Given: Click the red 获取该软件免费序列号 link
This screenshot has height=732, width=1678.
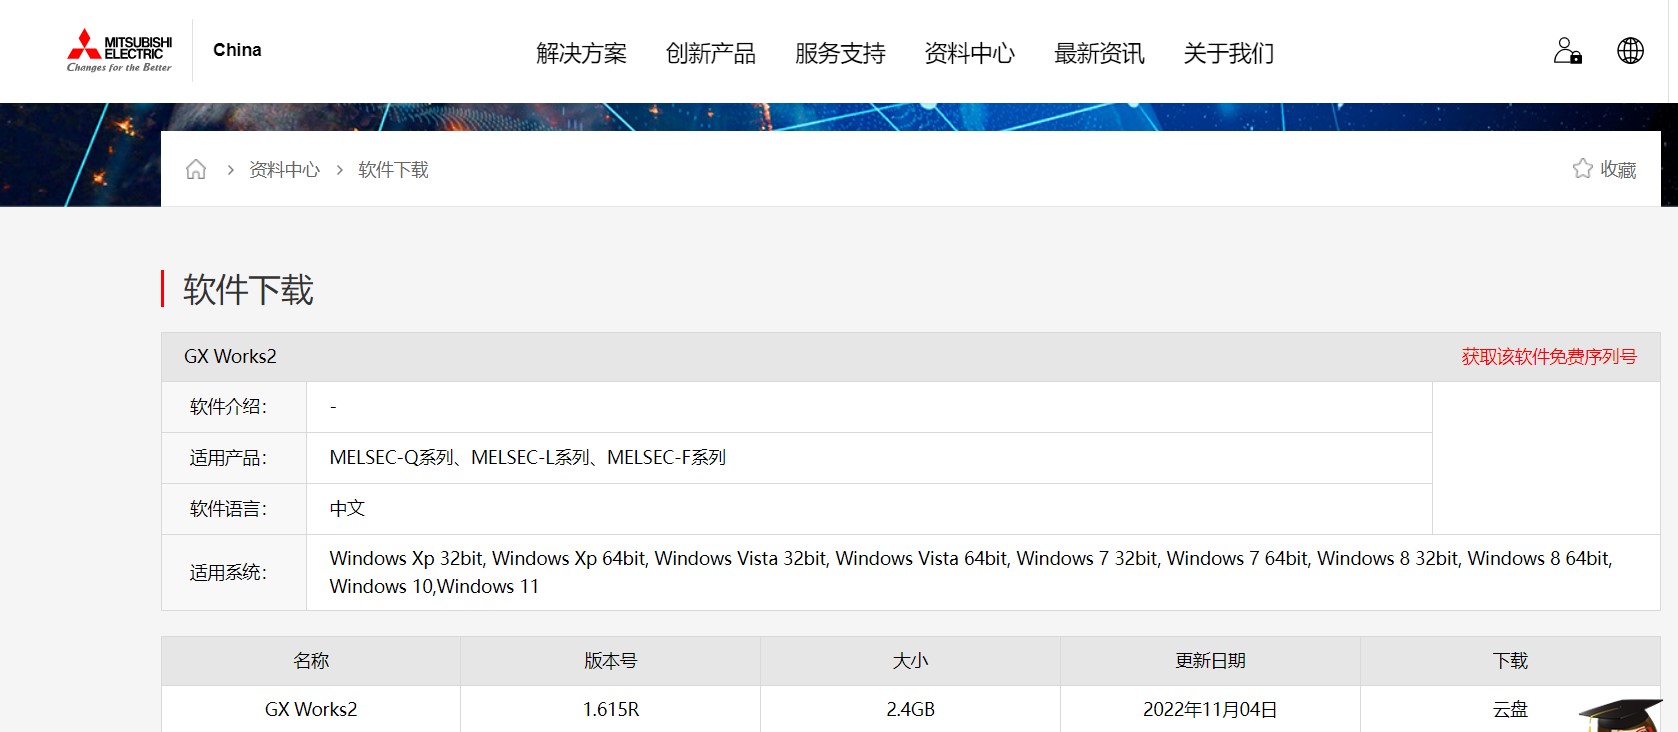Looking at the screenshot, I should point(1548,357).
